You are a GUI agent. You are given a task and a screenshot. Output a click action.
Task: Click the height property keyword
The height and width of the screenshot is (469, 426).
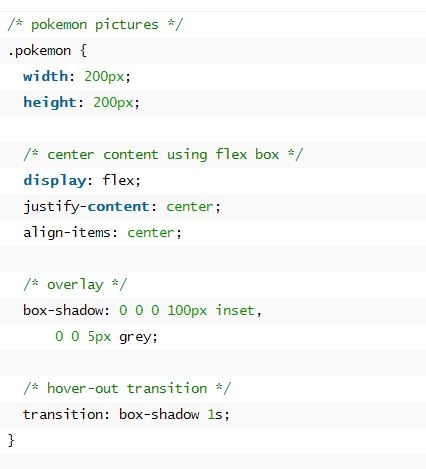50,102
